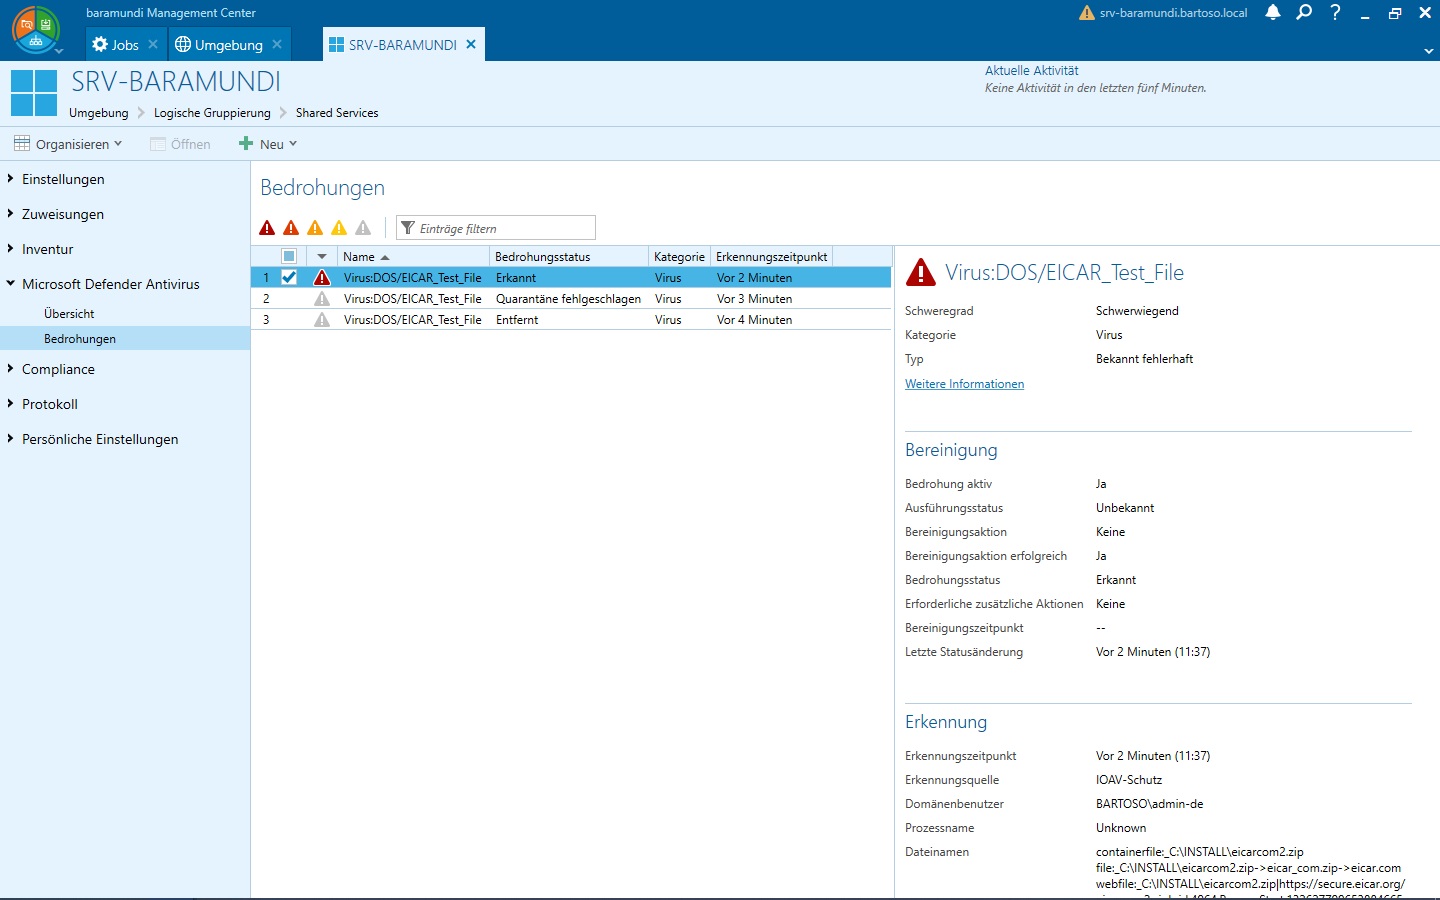This screenshot has height=900, width=1440.
Task: Open the baramundi application menu logo
Action: [x=36, y=30]
